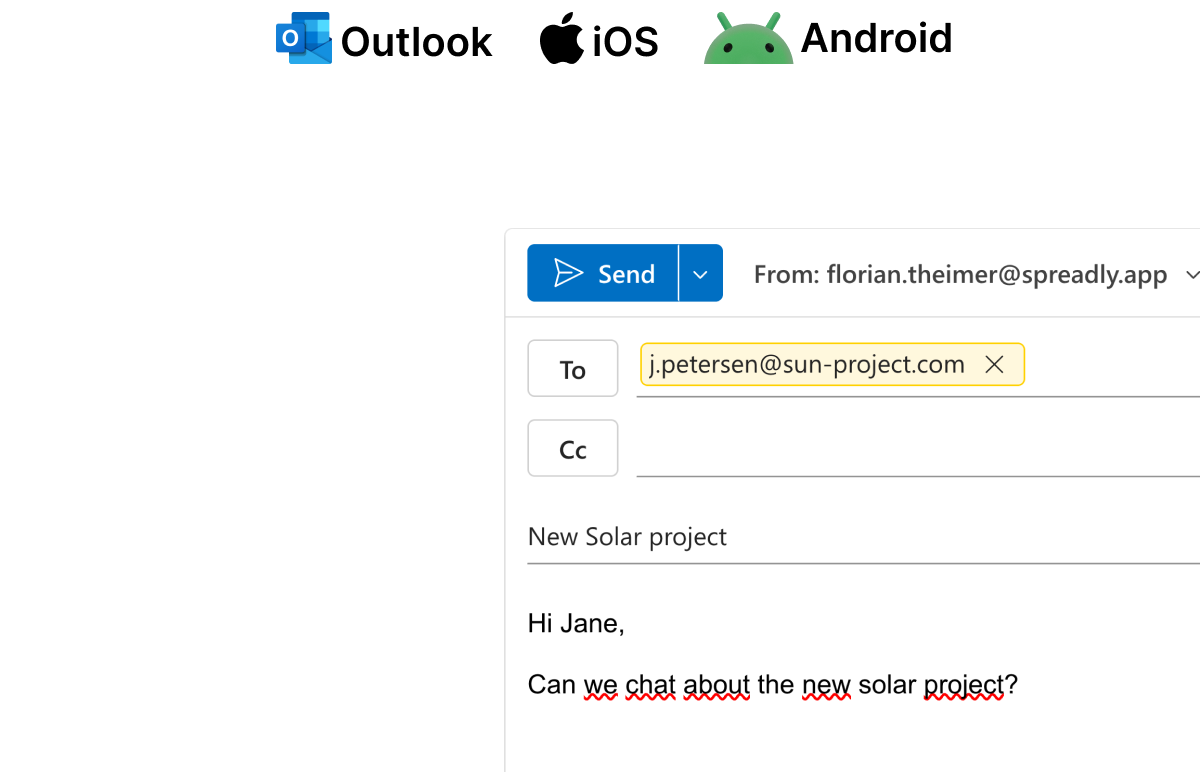Click the Apple iOS logo icon
Screen dimensions: 1200x772
point(562,38)
